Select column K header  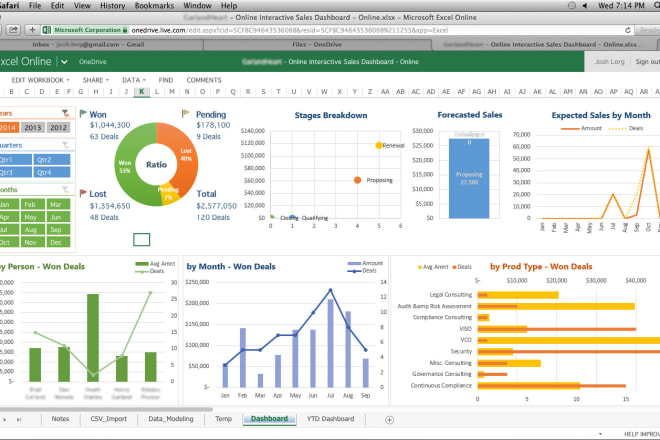pyautogui.click(x=142, y=92)
